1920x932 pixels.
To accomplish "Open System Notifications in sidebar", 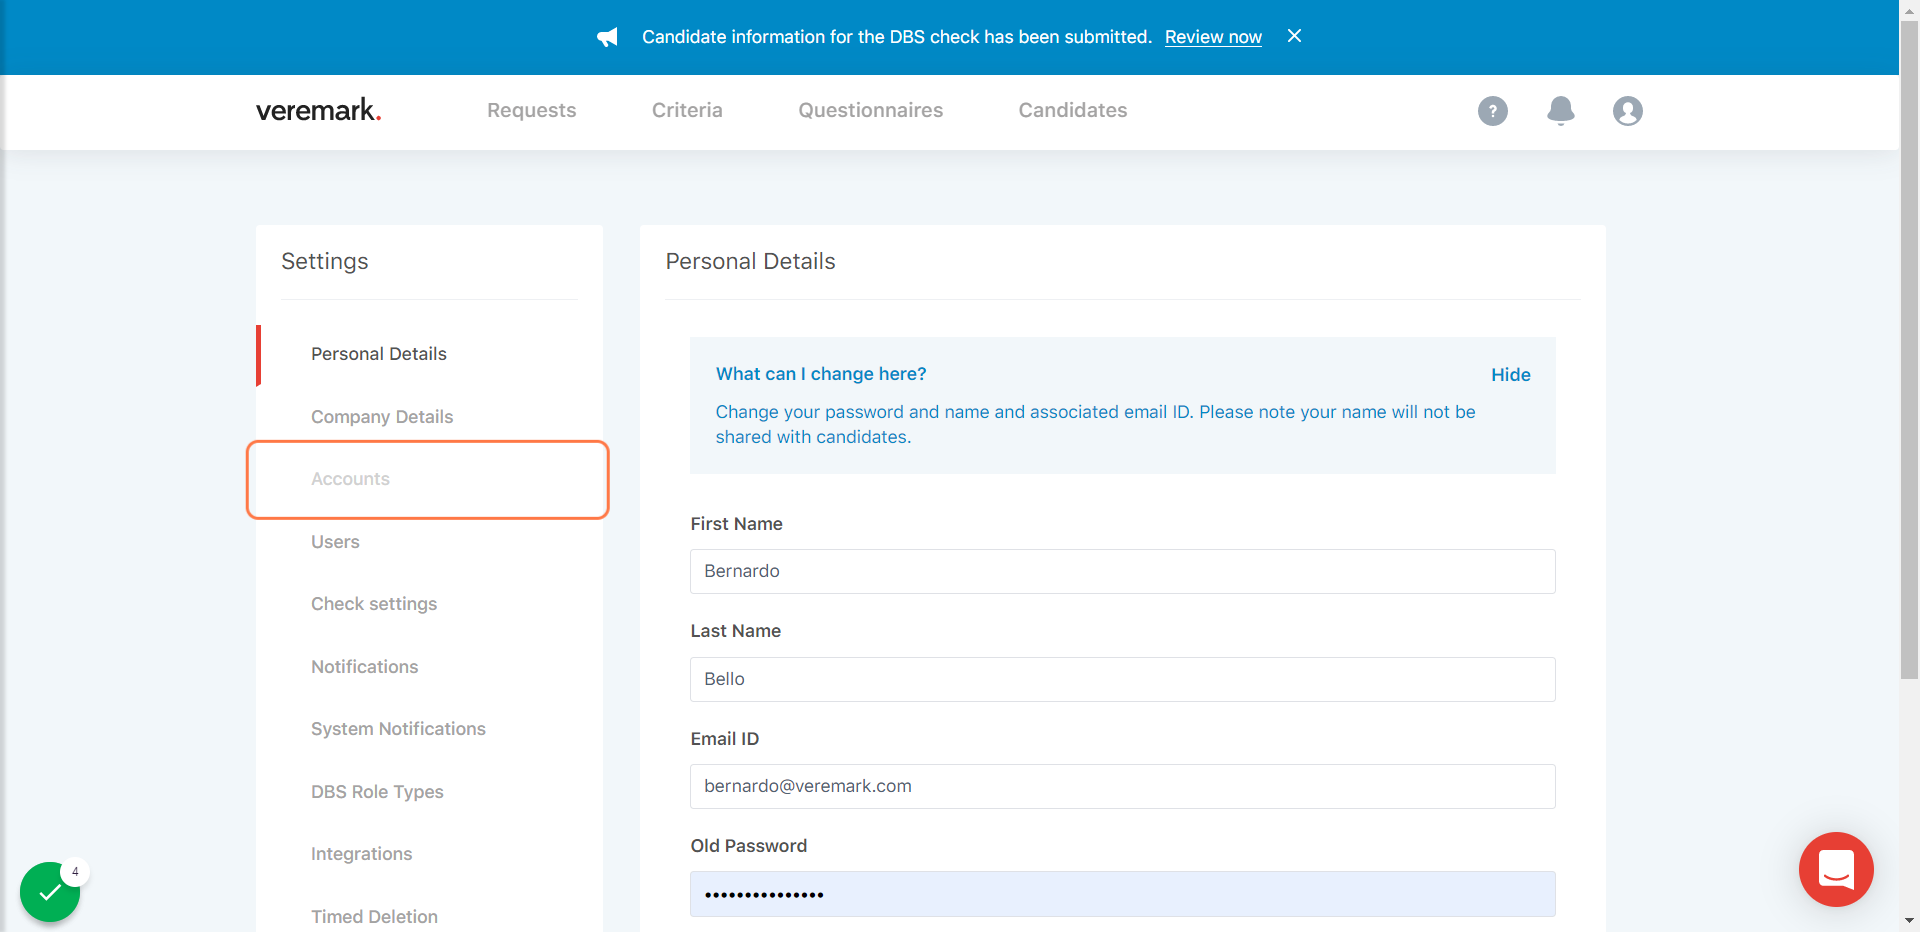I will coord(398,729).
